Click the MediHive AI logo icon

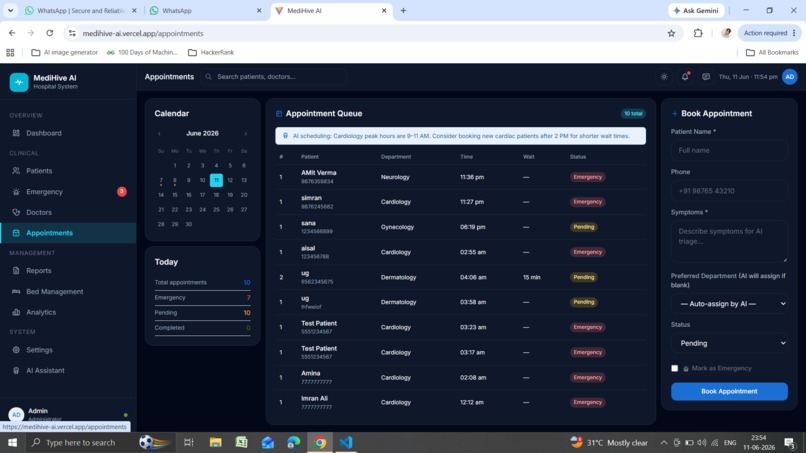coord(19,82)
